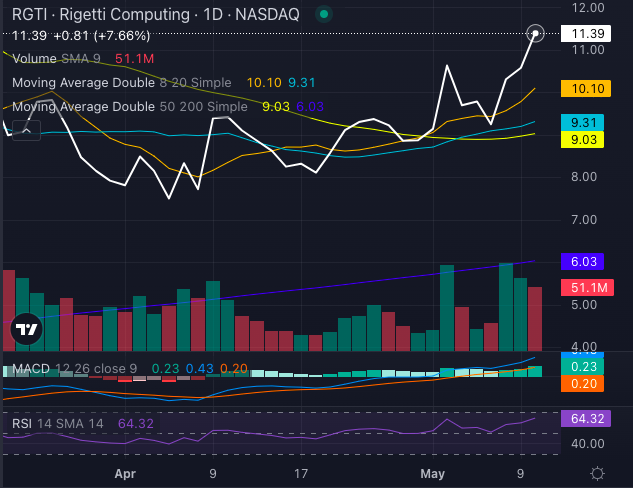Click the 64.32 value in RSI legend

click(x=136, y=423)
